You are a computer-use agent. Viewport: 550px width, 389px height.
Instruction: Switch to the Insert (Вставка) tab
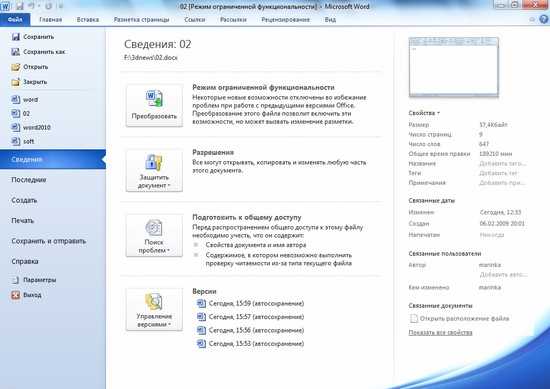pyautogui.click(x=88, y=20)
